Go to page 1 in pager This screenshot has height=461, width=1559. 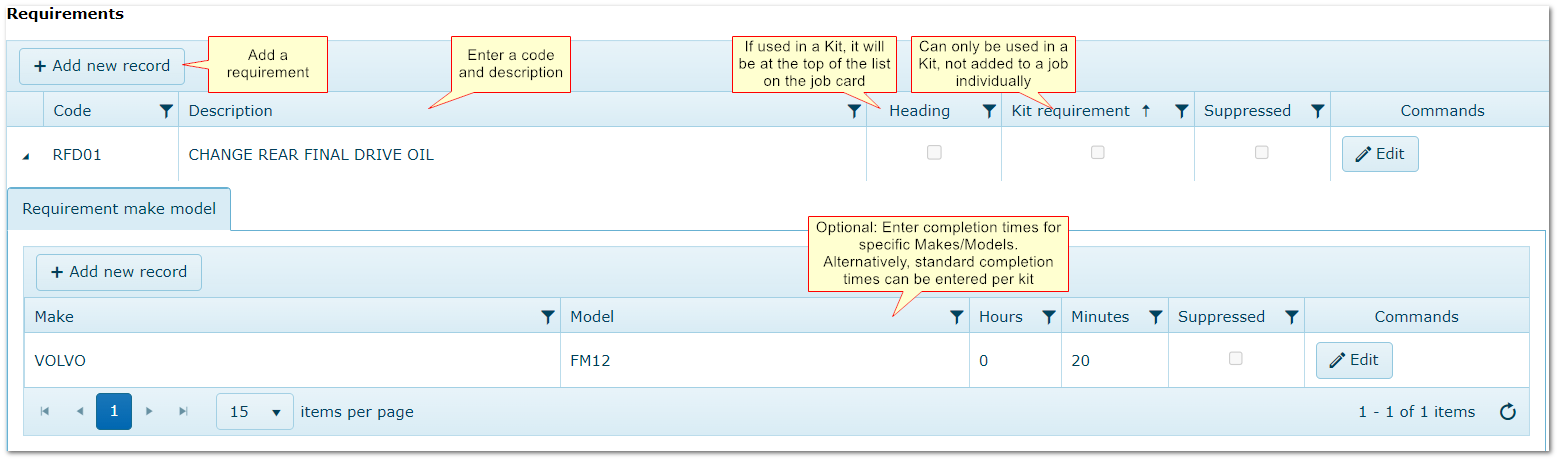pos(114,412)
